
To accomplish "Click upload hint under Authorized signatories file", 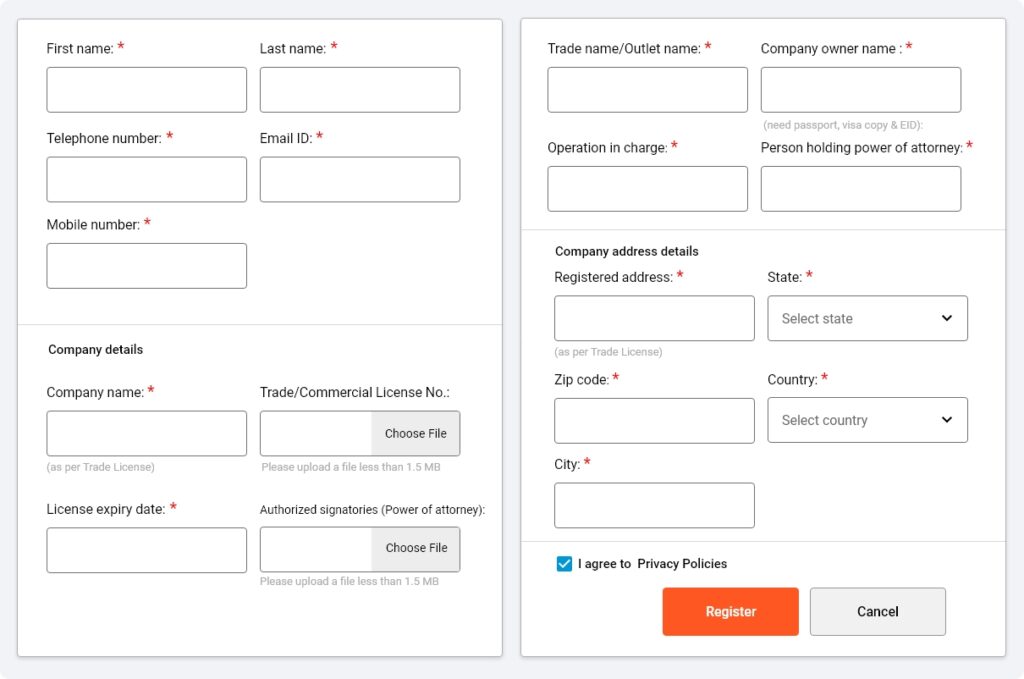I will [349, 581].
